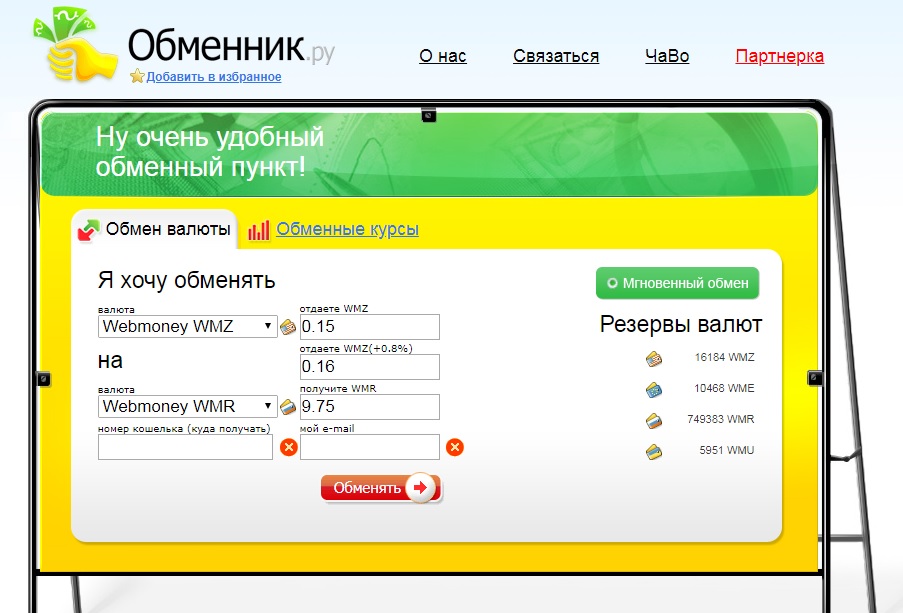903x613 pixels.
Task: Click the 16184 WMZ reserve value
Action: pos(724,357)
